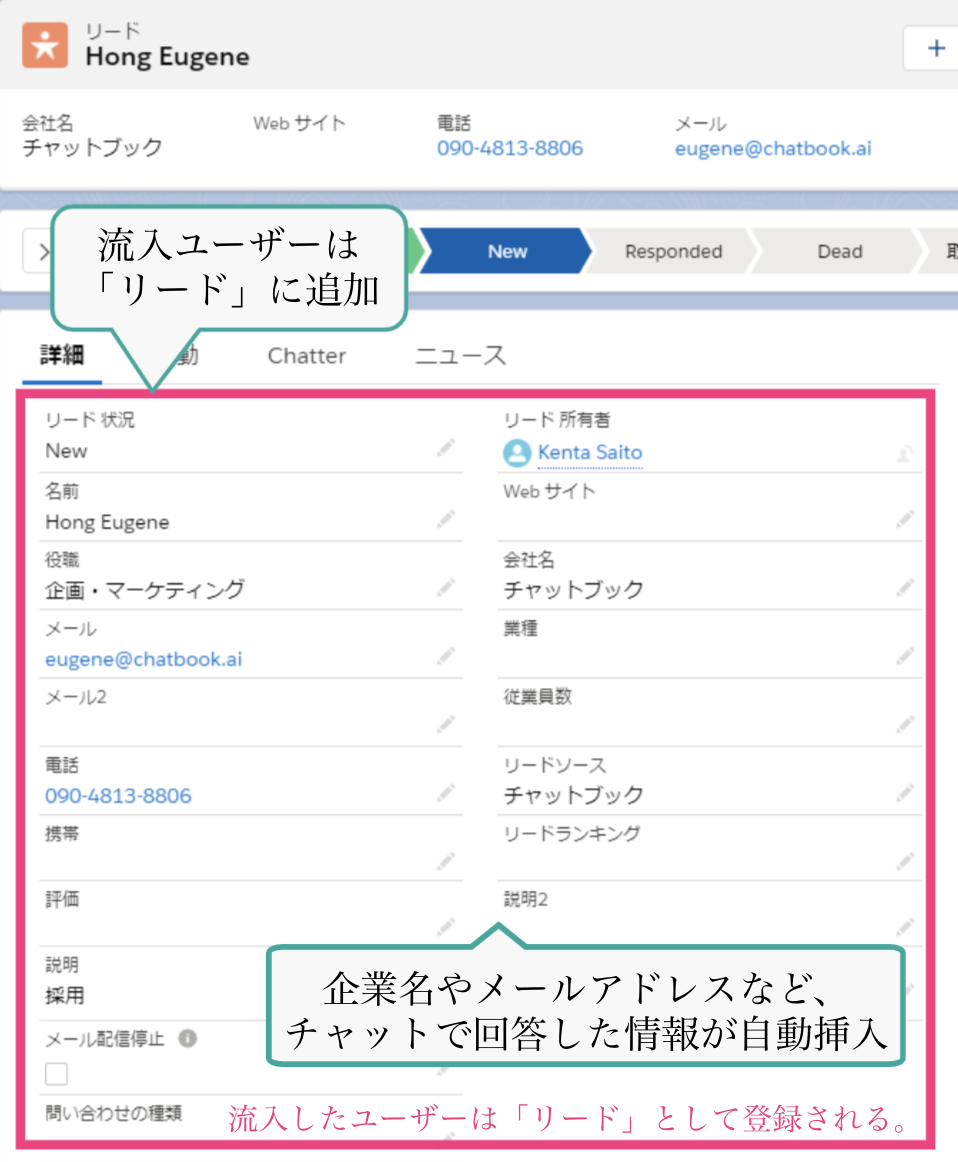Click the チャットブック company value in details
This screenshot has height=1162, width=958.
pyautogui.click(x=573, y=590)
